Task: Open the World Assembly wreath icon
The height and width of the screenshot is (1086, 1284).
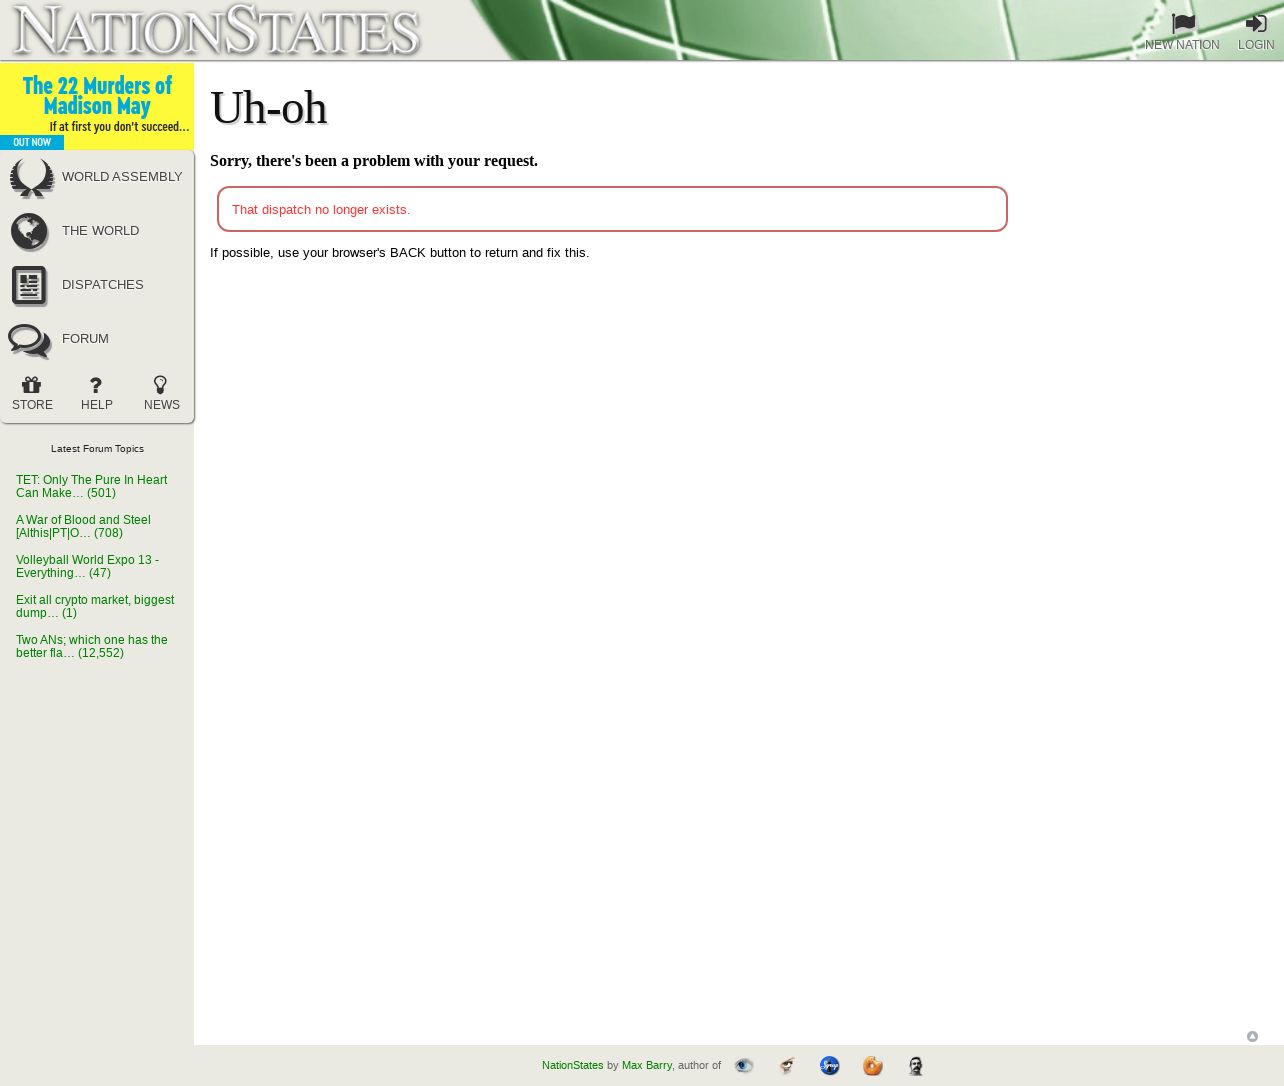Action: tap(31, 177)
